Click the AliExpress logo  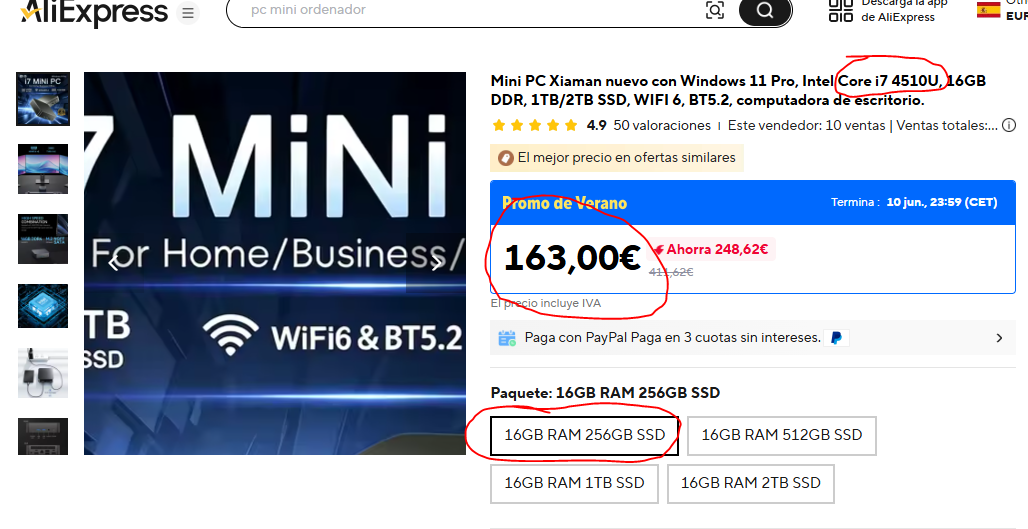coord(94,12)
